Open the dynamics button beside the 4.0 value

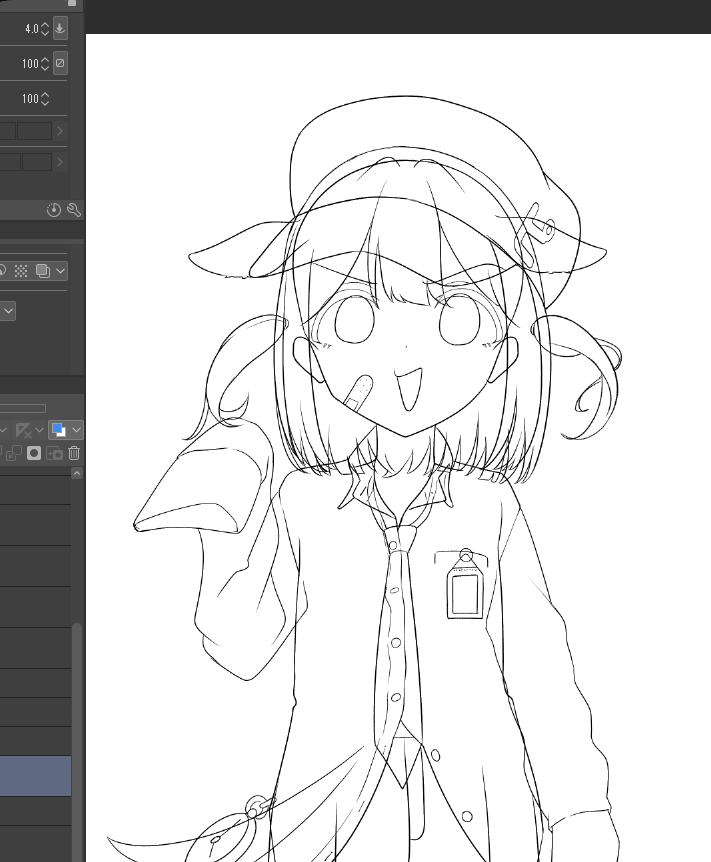(x=60, y=28)
